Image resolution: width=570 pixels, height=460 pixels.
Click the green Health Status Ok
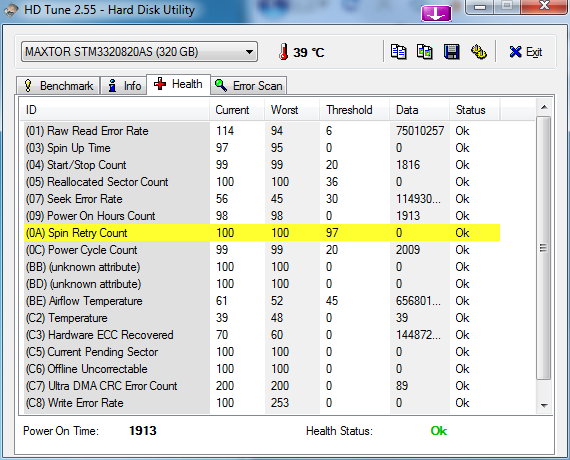click(x=439, y=431)
